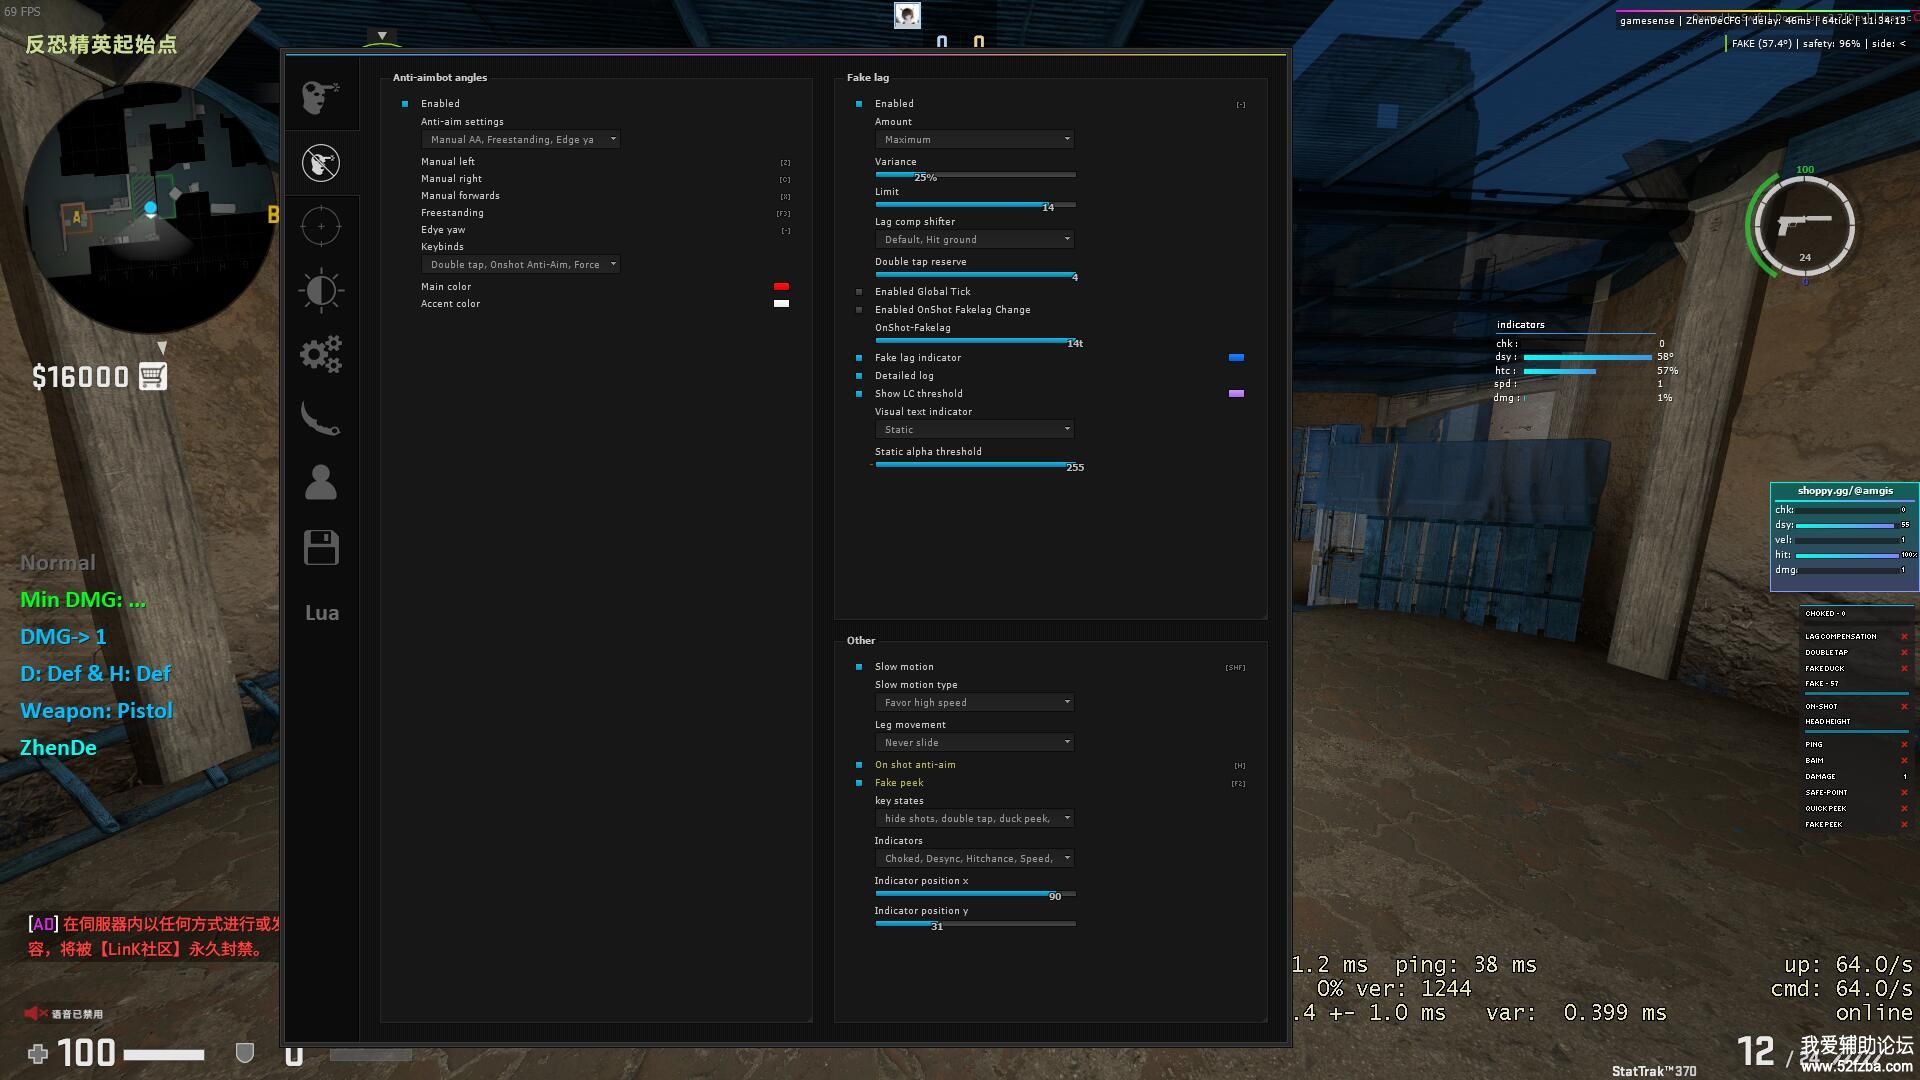The height and width of the screenshot is (1080, 1920).
Task: Click the shoppy.gg/@amgis indicator panel header
Action: click(1845, 491)
